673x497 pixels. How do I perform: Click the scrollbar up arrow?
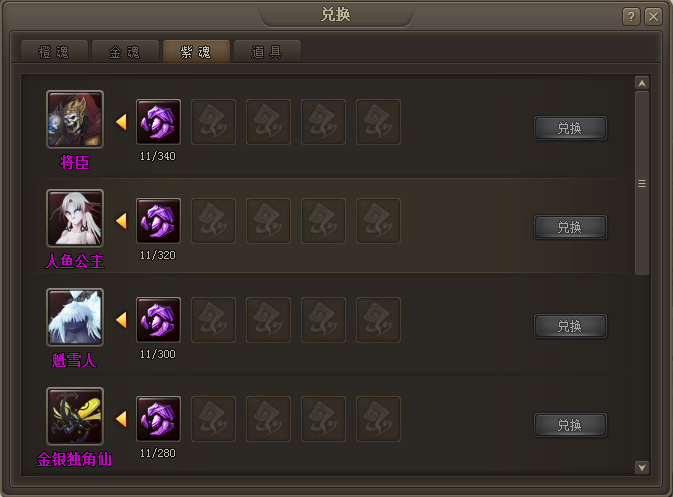tap(642, 83)
